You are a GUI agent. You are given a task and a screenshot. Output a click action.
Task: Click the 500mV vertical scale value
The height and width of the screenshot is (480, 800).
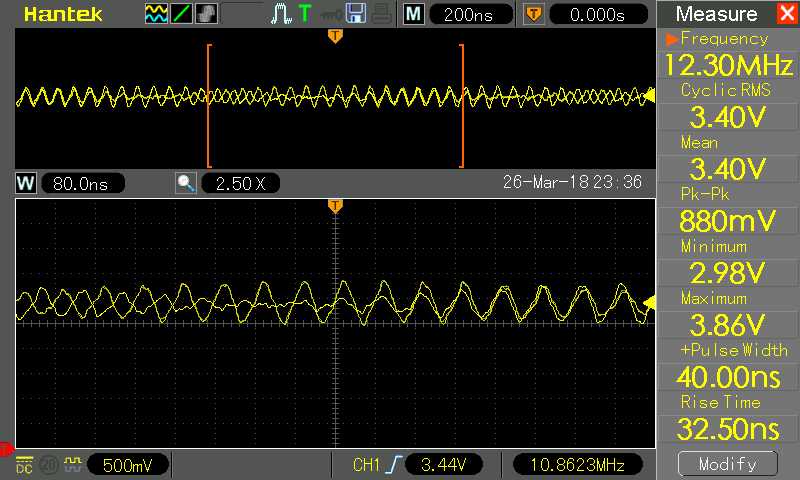tap(128, 465)
